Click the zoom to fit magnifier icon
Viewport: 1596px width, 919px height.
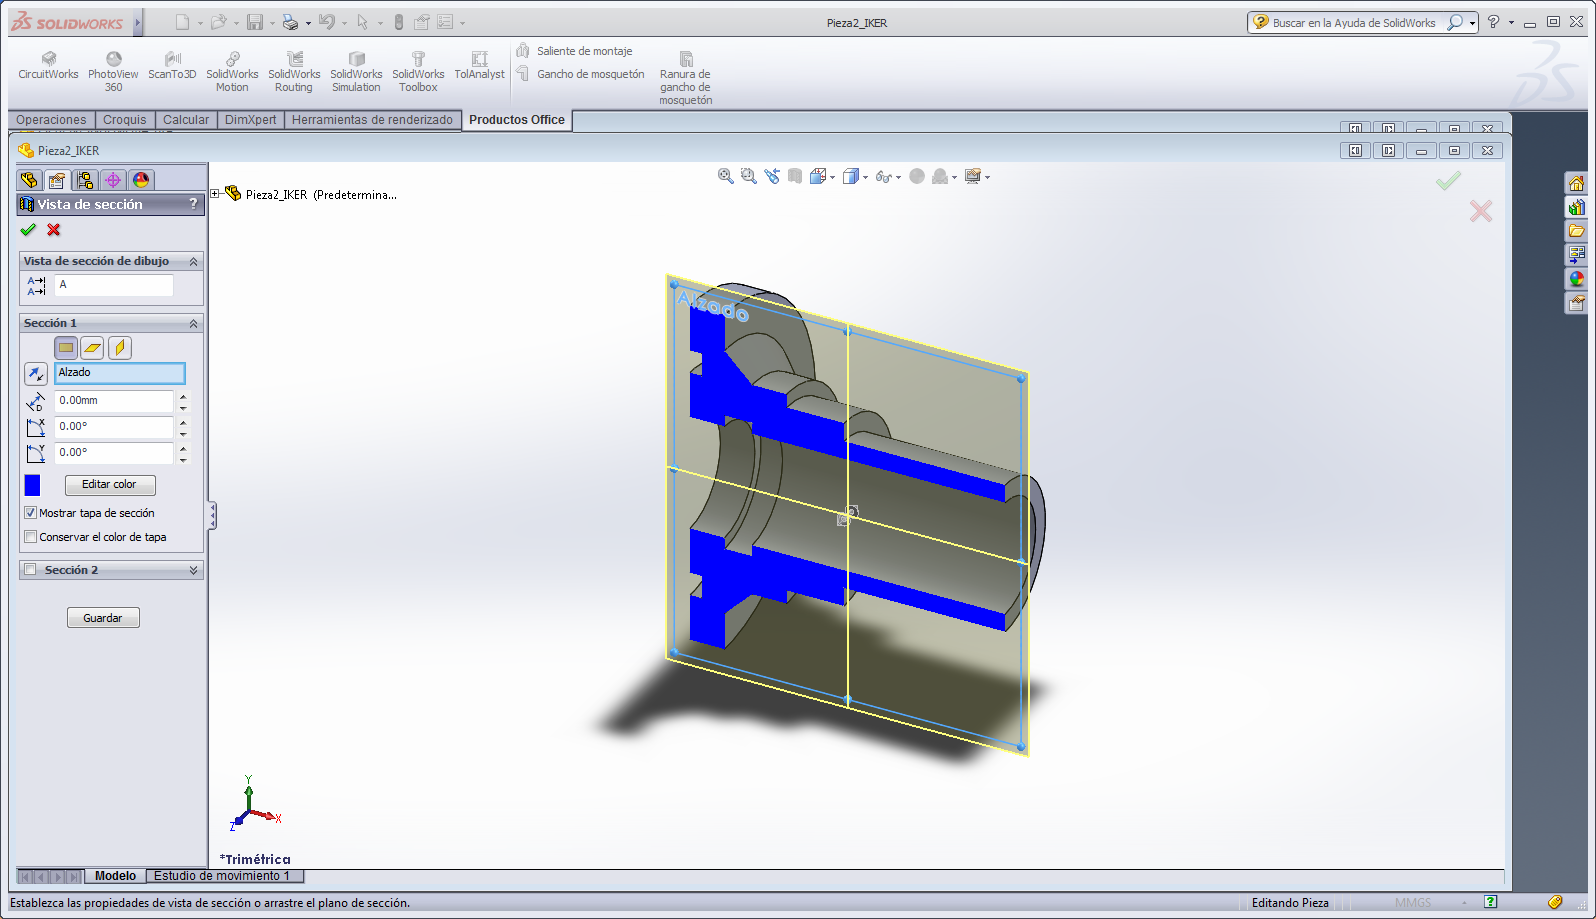pyautogui.click(x=726, y=177)
